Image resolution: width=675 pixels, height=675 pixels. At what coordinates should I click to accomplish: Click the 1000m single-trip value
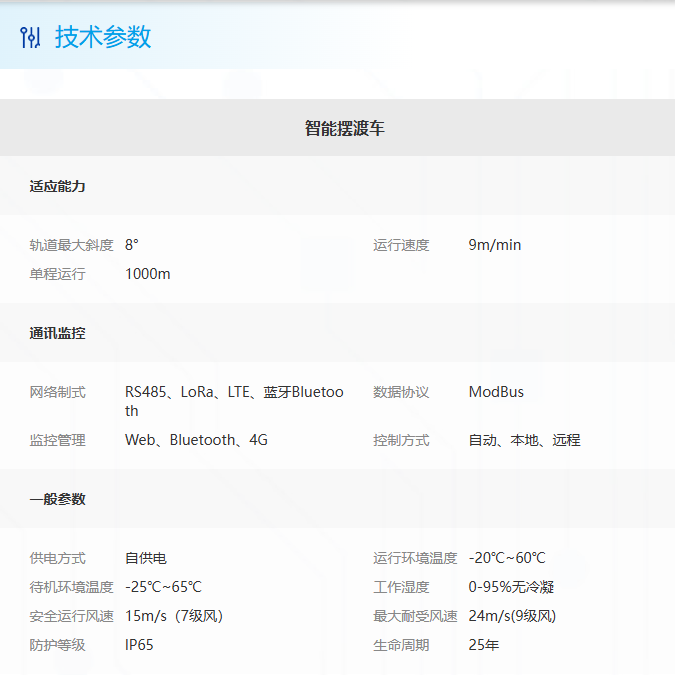pos(147,274)
